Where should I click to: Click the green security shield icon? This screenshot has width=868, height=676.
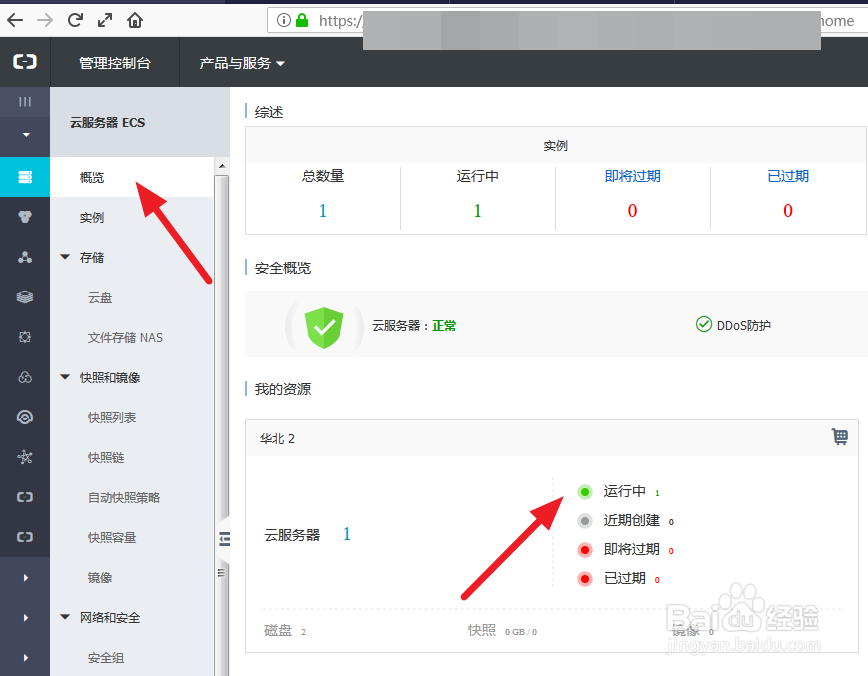pos(324,327)
